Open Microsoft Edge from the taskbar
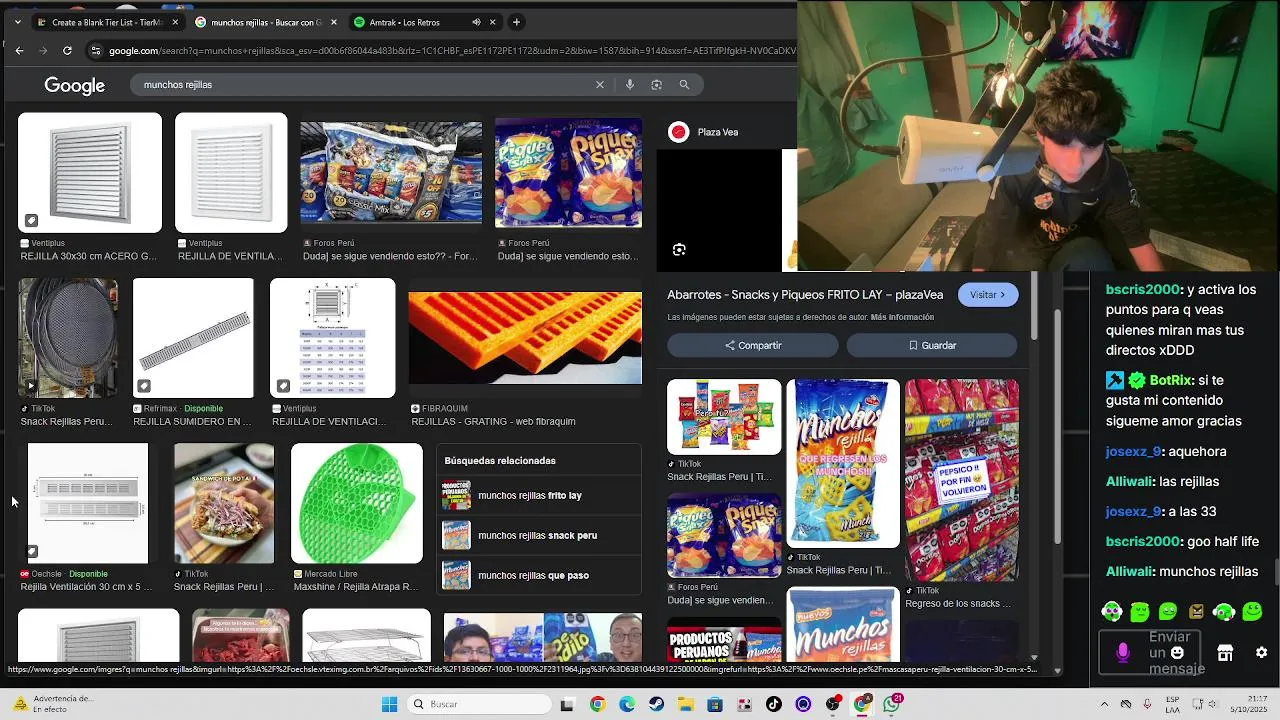This screenshot has height=720, width=1280. pos(627,705)
